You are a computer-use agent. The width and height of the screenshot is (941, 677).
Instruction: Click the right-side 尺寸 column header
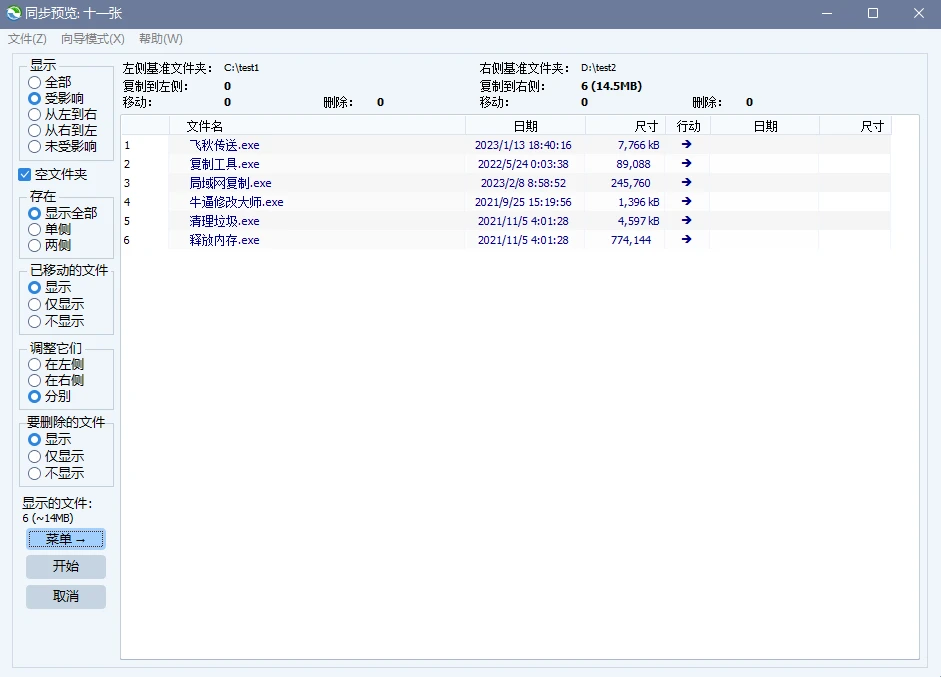pyautogui.click(x=856, y=126)
